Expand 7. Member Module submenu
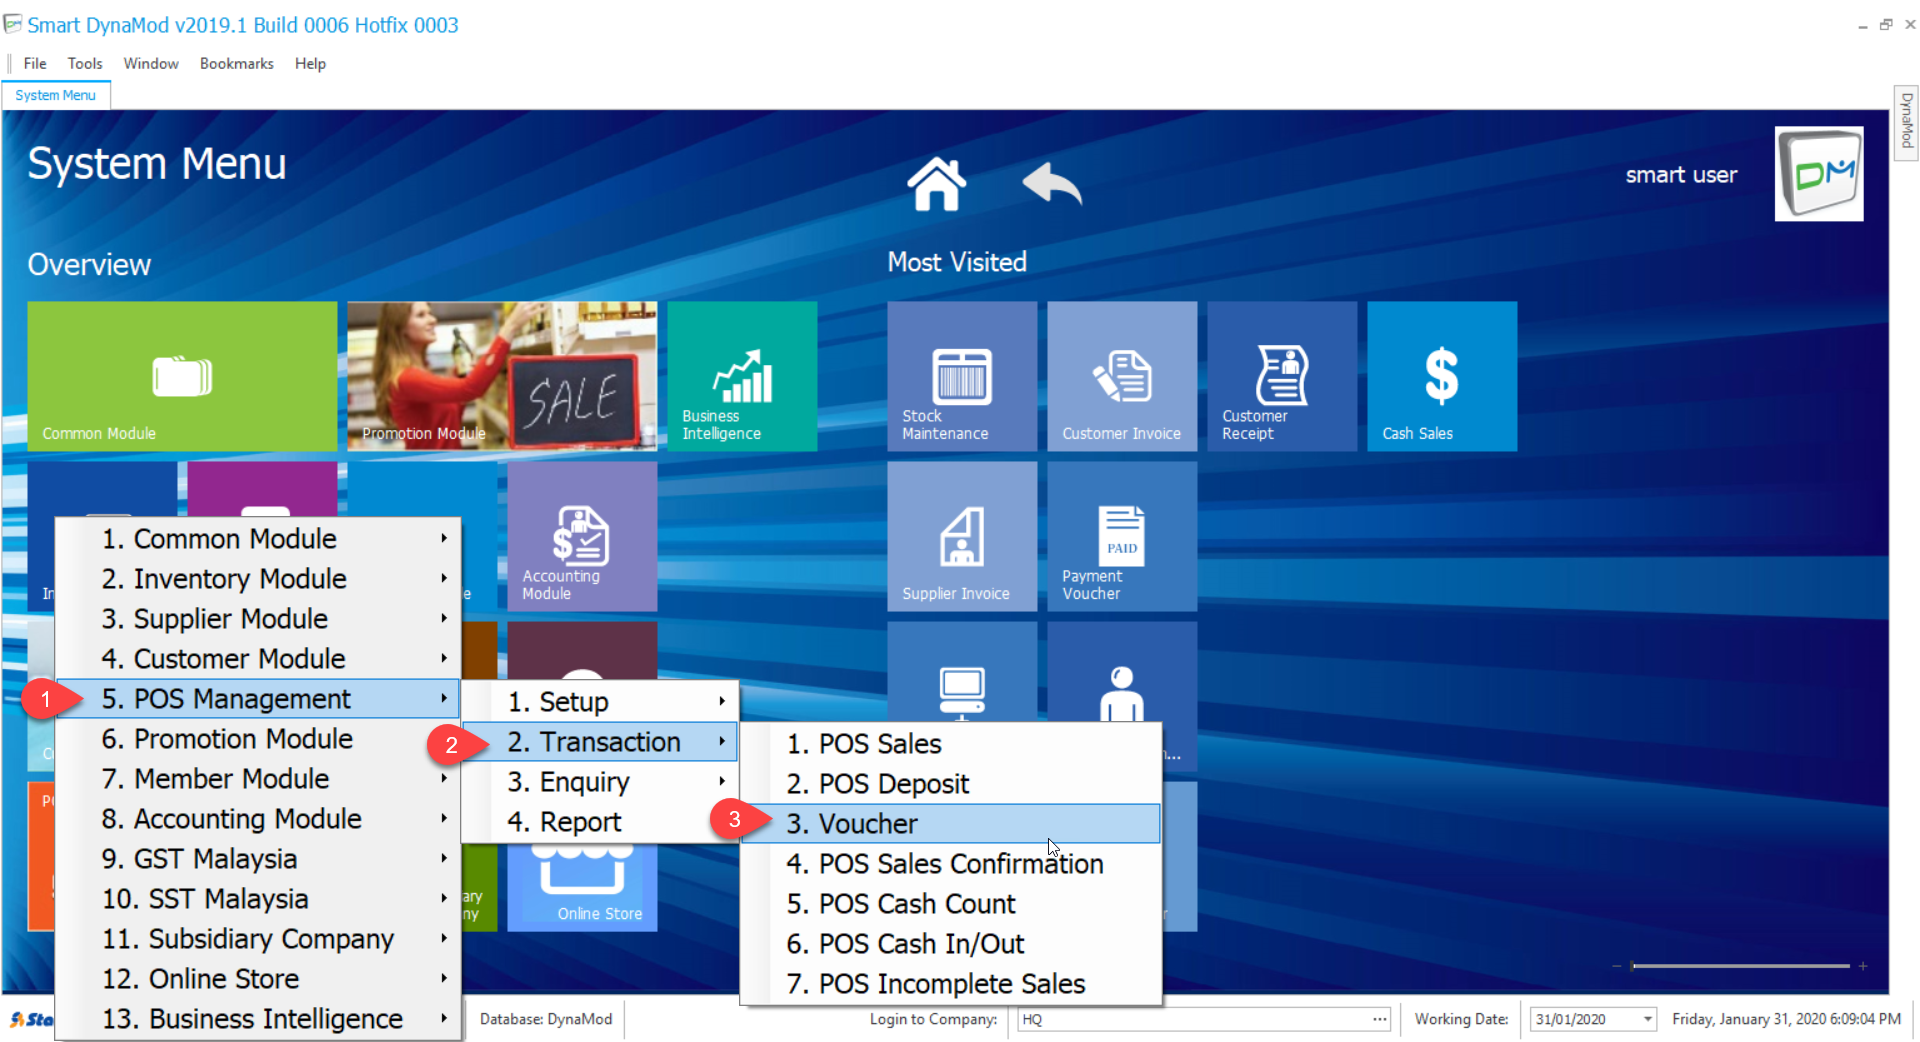The image size is (1920, 1042). click(258, 778)
